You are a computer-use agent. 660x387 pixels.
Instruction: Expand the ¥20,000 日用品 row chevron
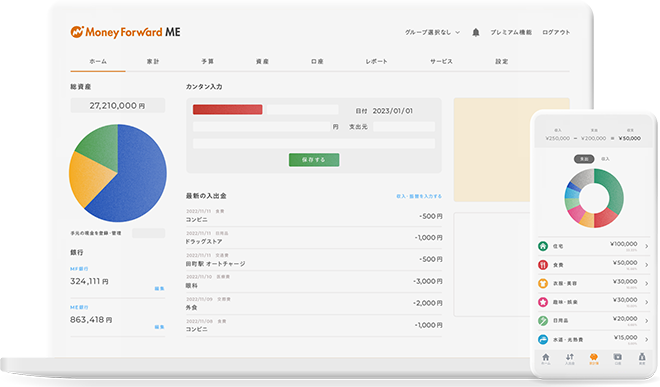647,321
